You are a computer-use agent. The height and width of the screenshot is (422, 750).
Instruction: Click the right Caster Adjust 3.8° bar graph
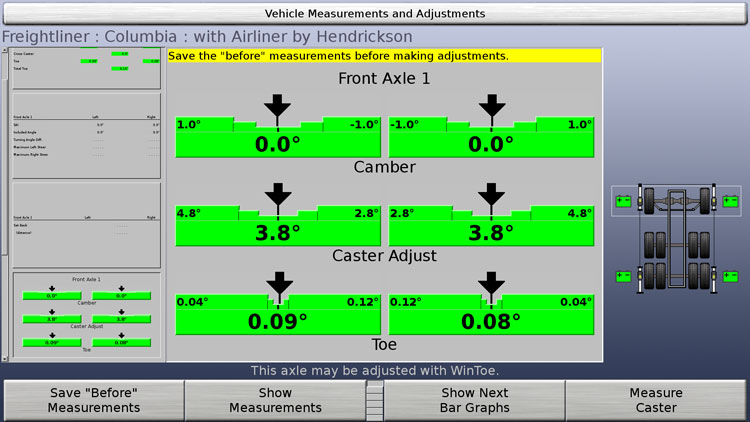[491, 226]
